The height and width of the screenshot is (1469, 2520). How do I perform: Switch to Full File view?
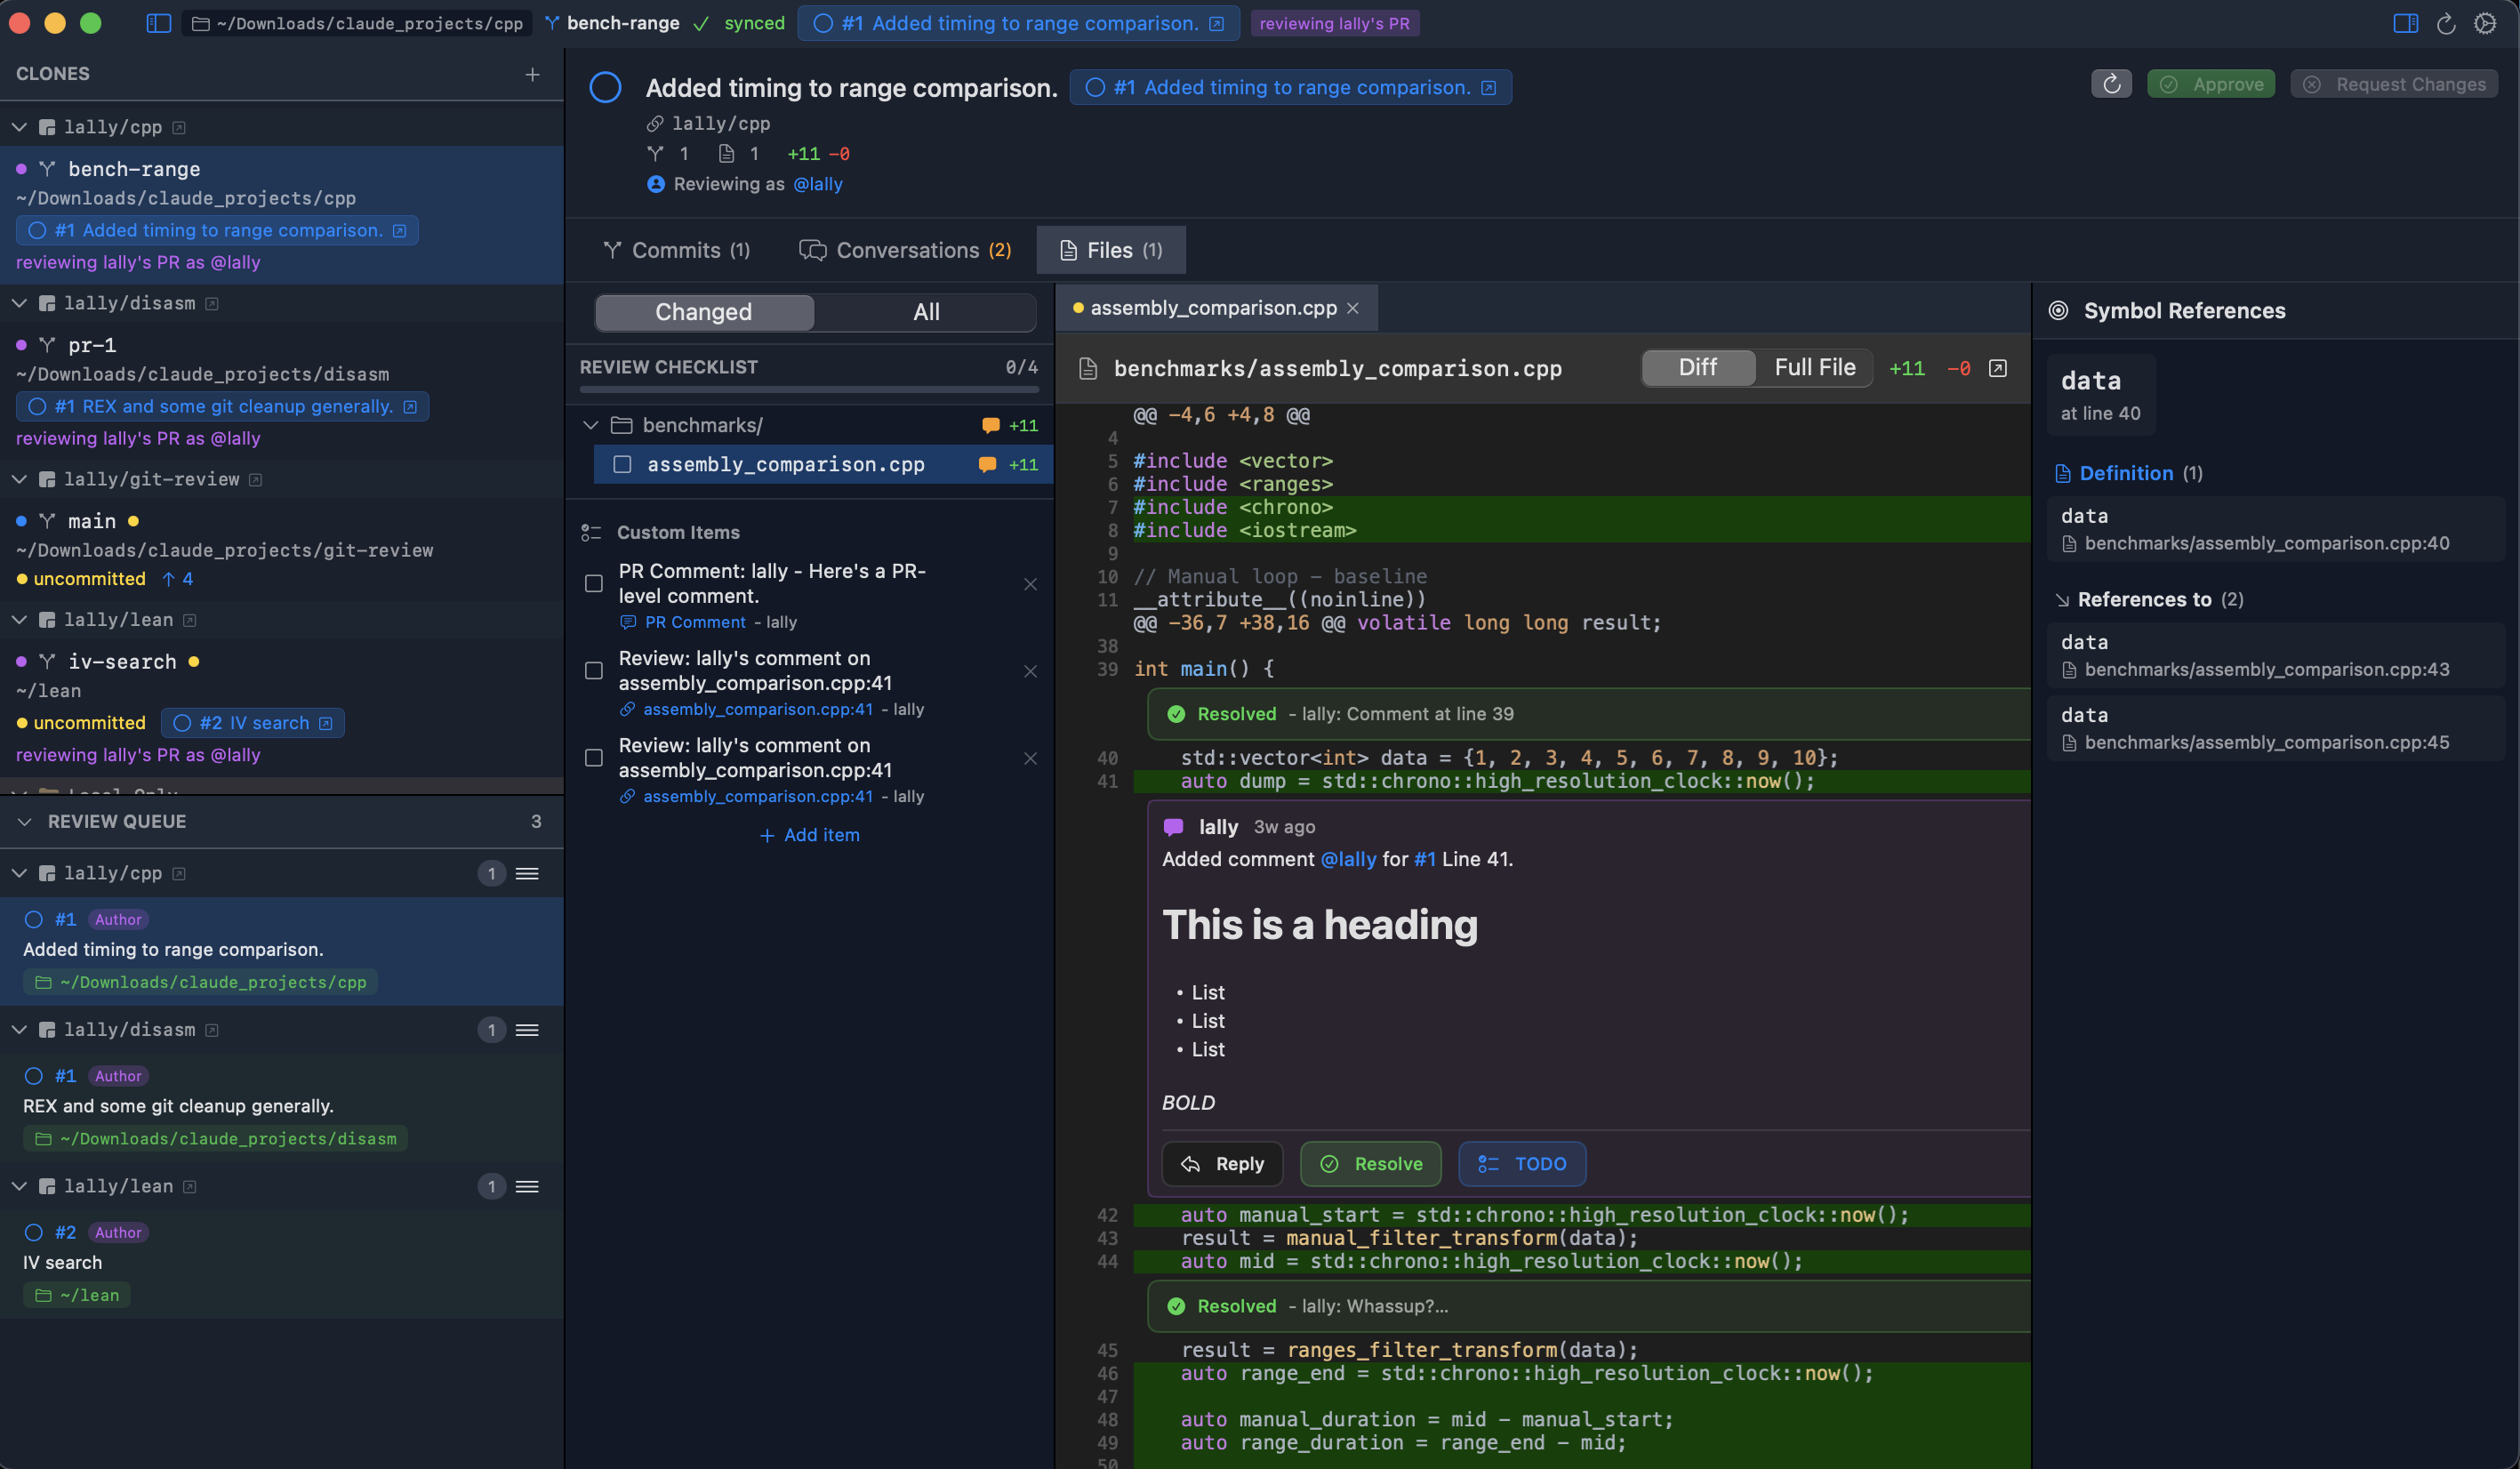coord(1814,368)
